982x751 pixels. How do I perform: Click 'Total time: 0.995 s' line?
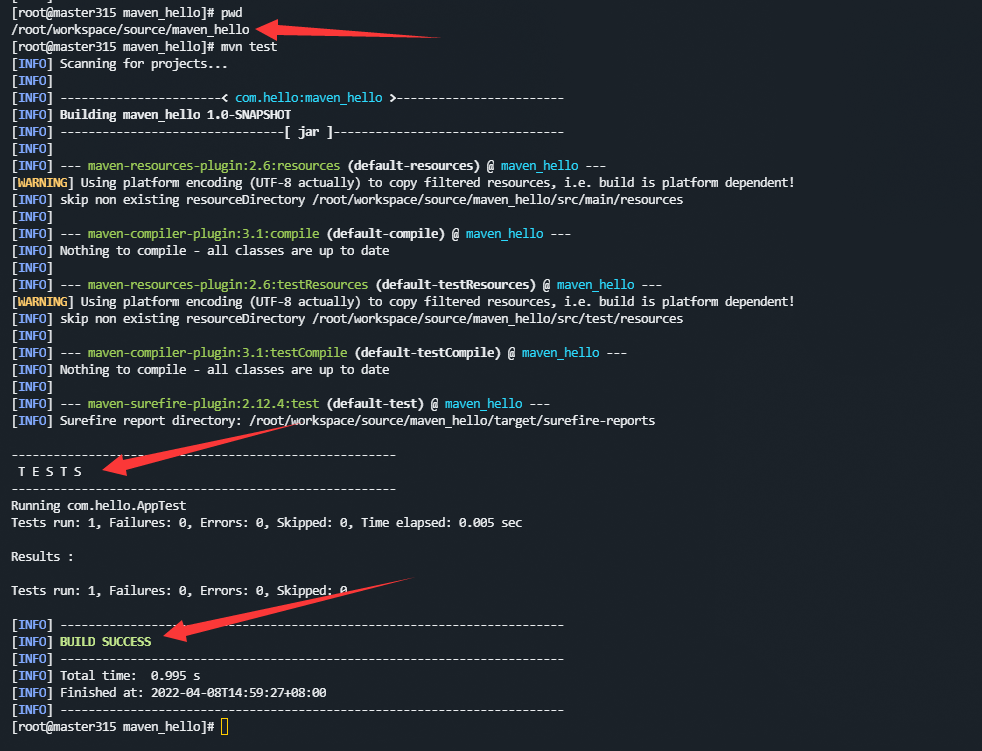[130, 675]
